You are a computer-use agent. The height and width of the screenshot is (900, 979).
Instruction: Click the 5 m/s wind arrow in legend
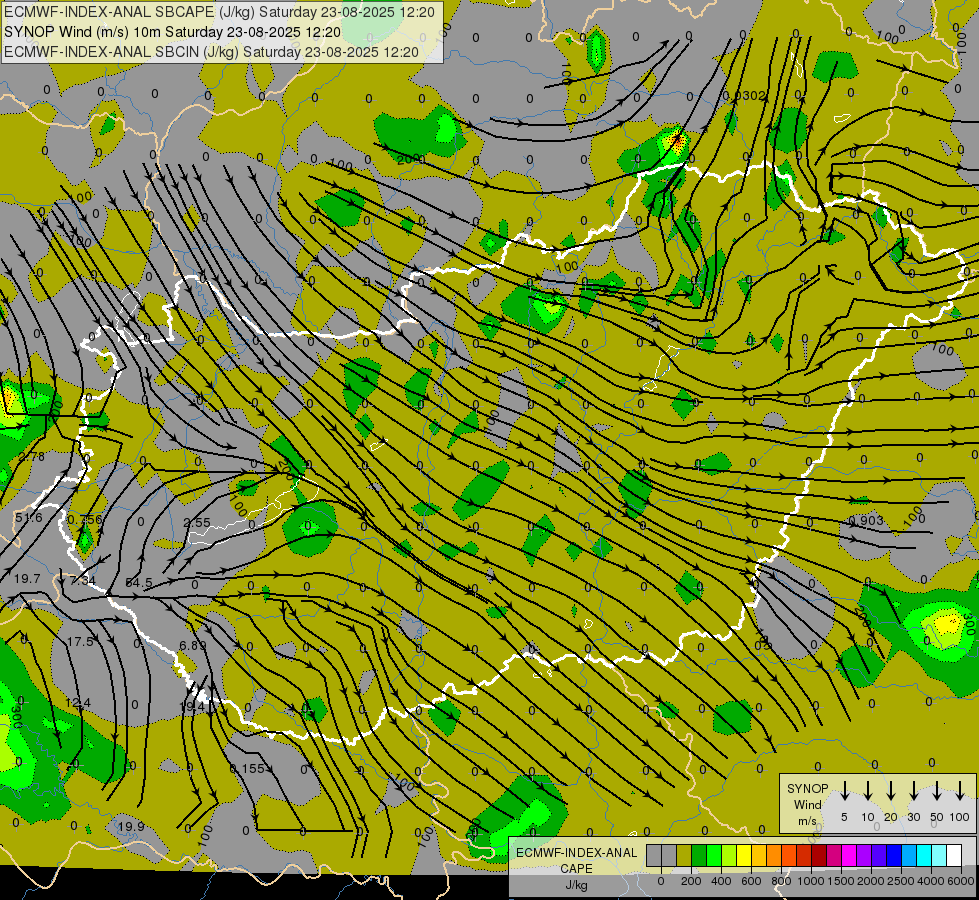(x=845, y=790)
